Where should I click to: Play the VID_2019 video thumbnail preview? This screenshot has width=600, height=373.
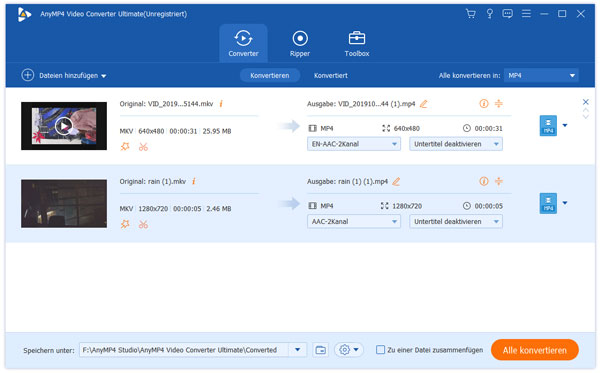(64, 126)
